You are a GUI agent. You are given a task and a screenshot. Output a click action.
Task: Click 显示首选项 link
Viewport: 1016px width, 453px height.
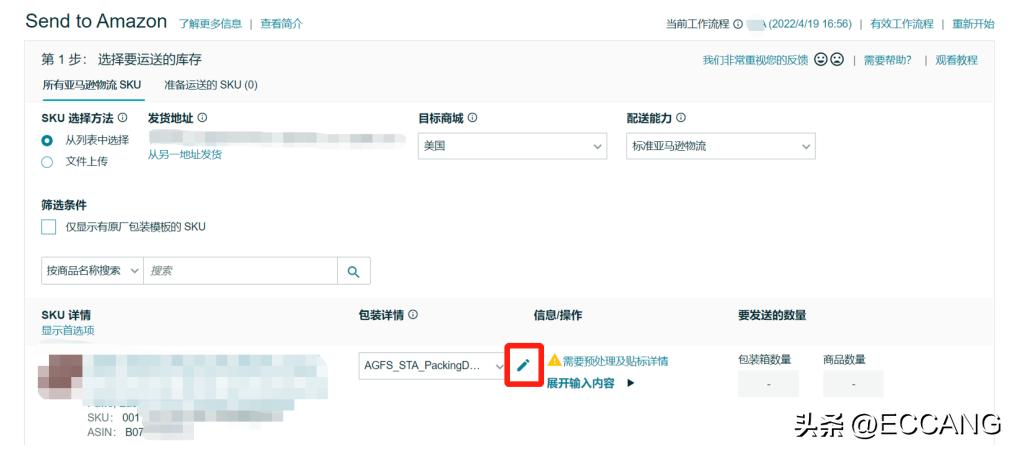coord(68,331)
